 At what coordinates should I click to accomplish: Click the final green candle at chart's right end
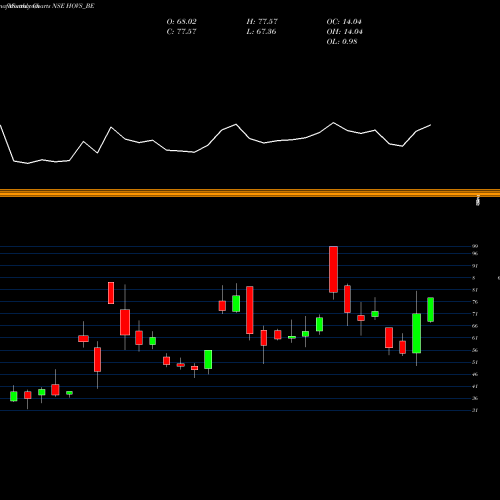point(430,309)
